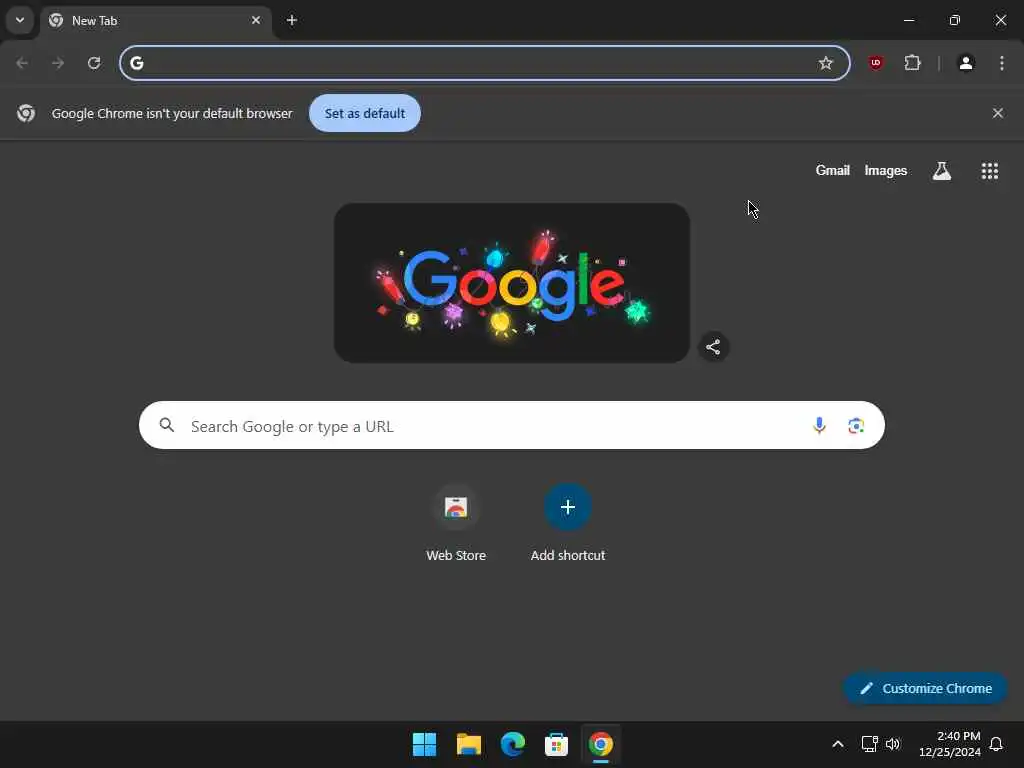This screenshot has height=768, width=1024.
Task: Open Search Labs flask icon
Action: click(x=942, y=171)
